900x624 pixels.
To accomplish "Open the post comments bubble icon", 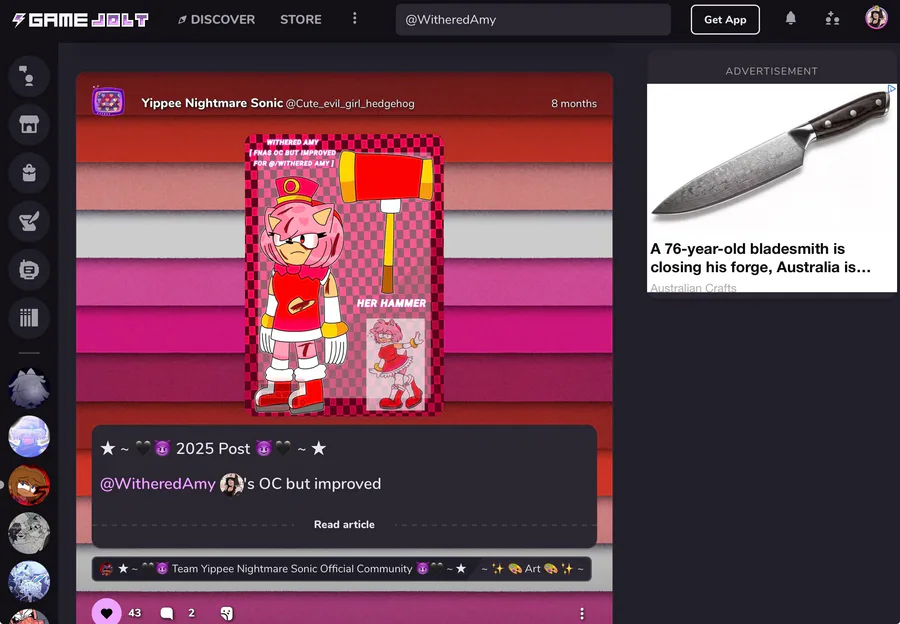I will tap(167, 613).
